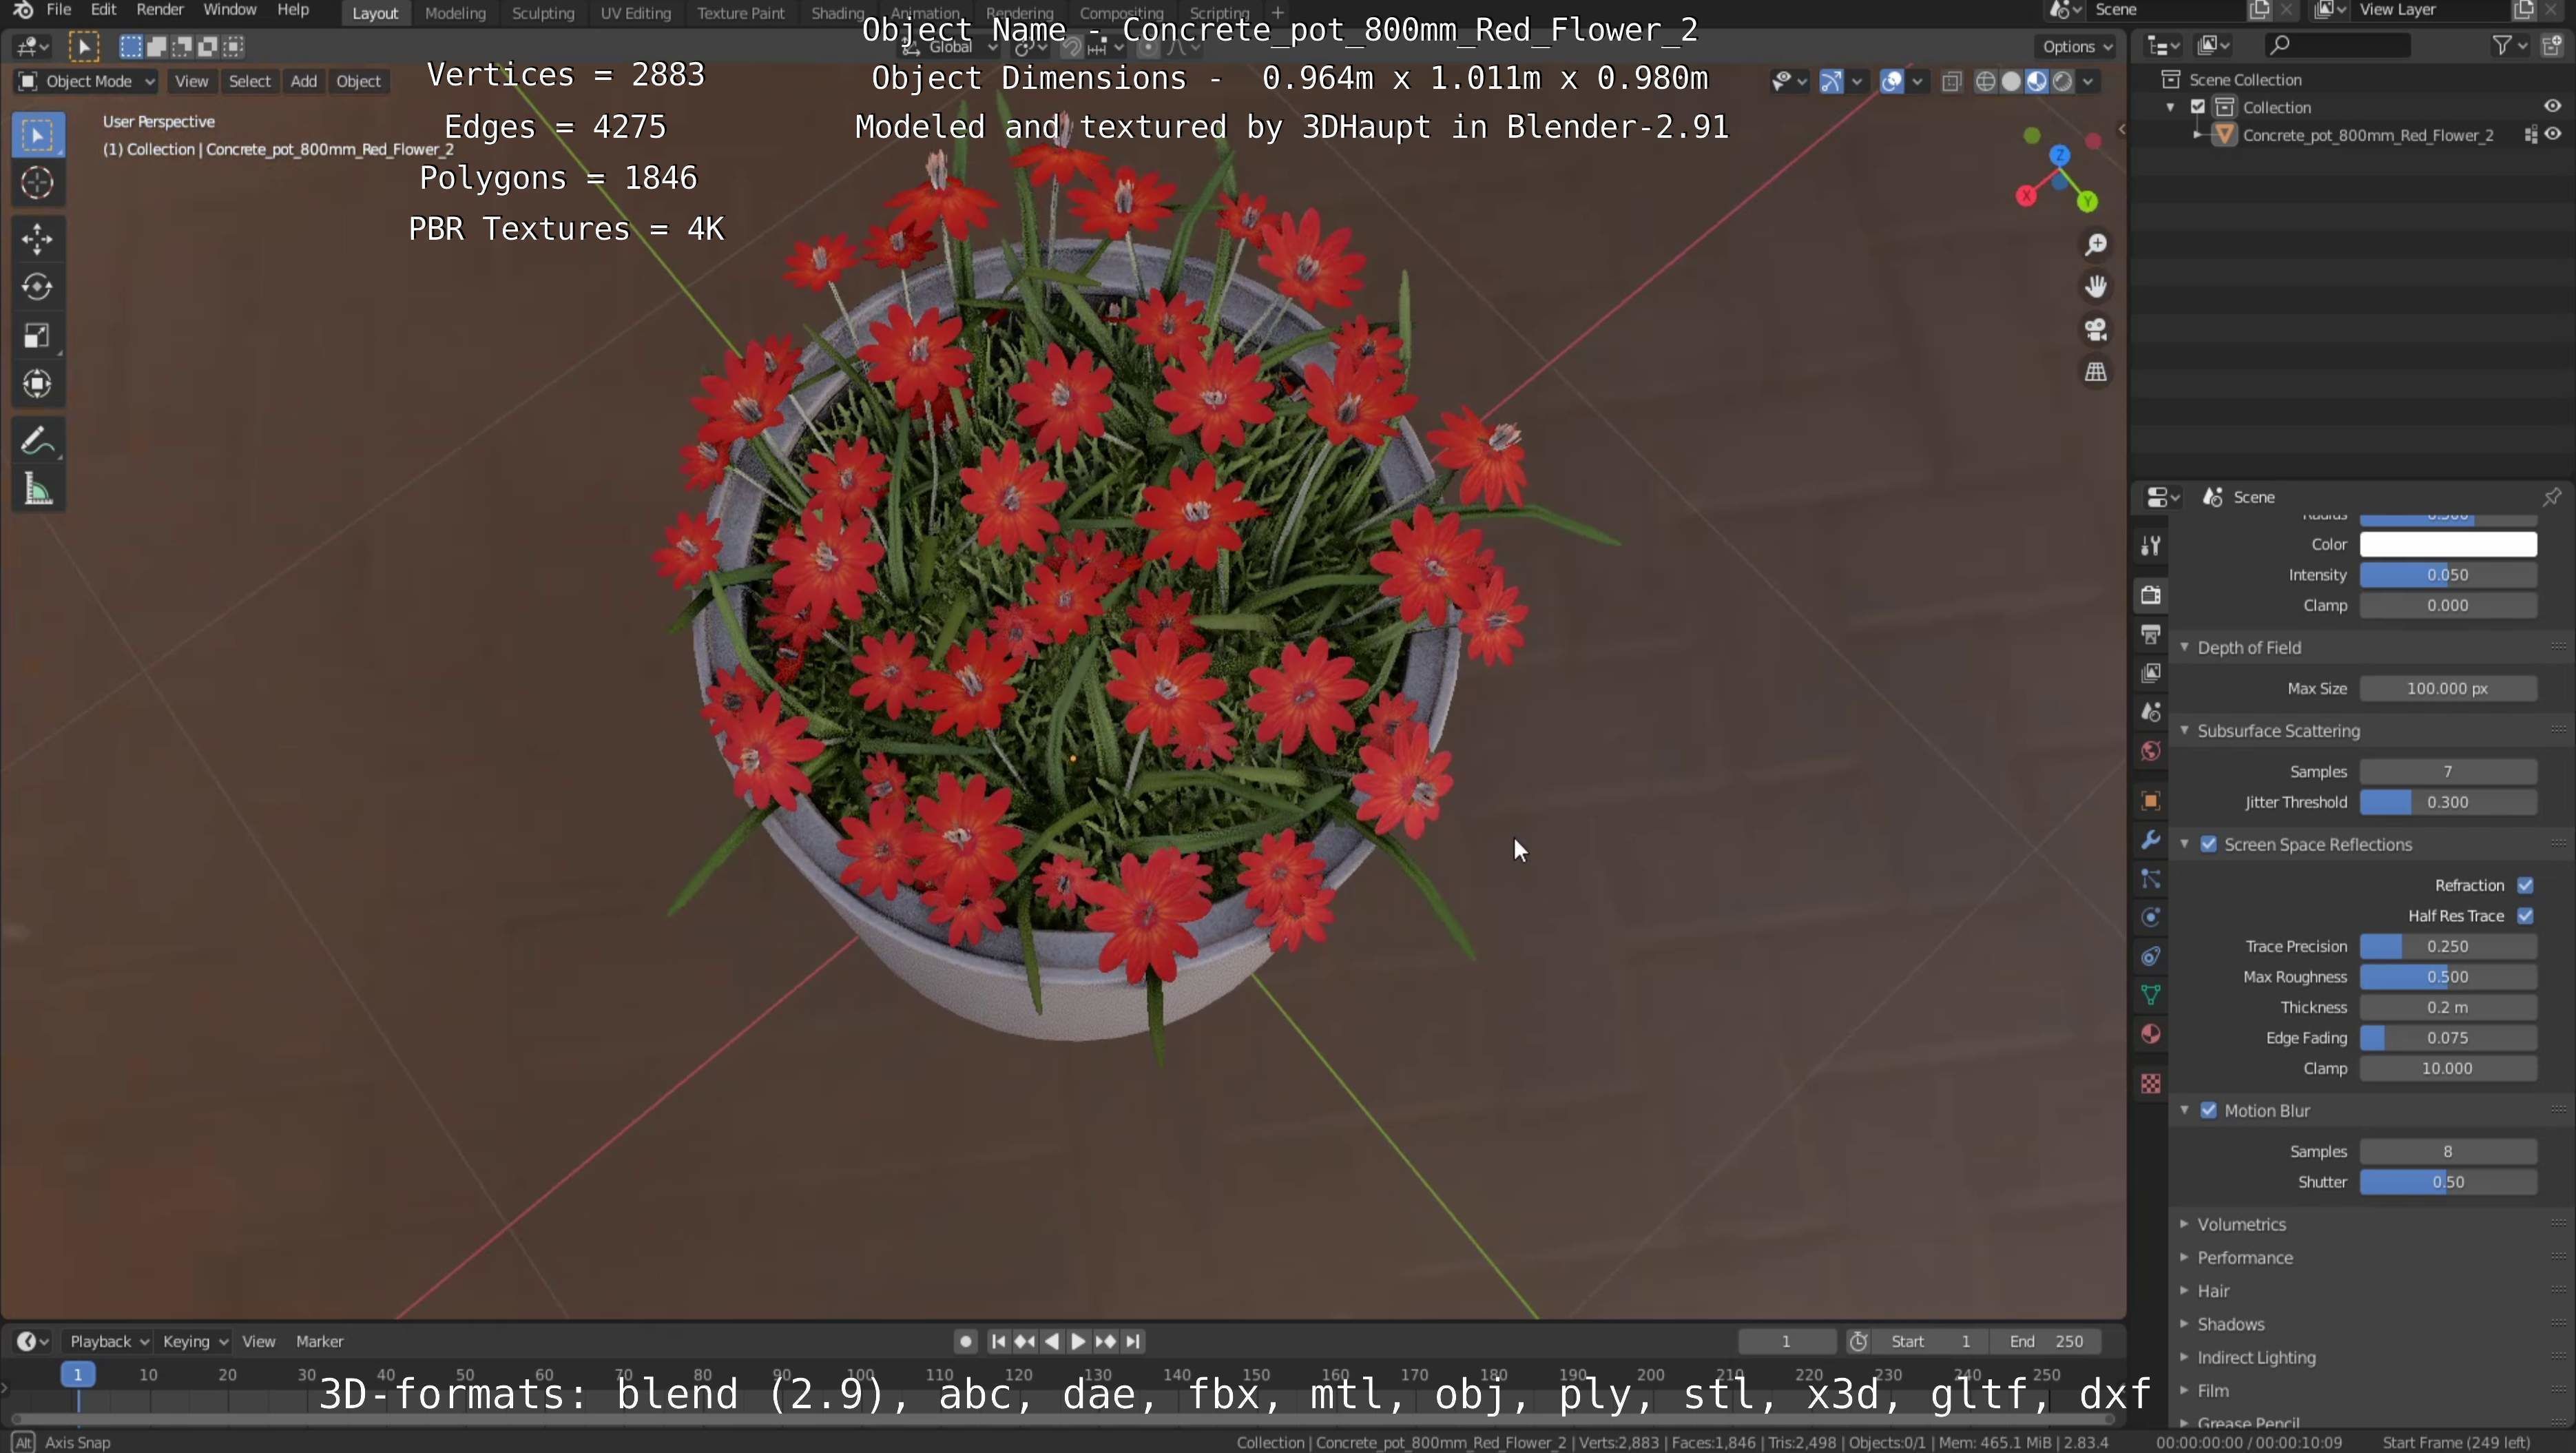Open the Texture properties tab

[x=2151, y=1084]
